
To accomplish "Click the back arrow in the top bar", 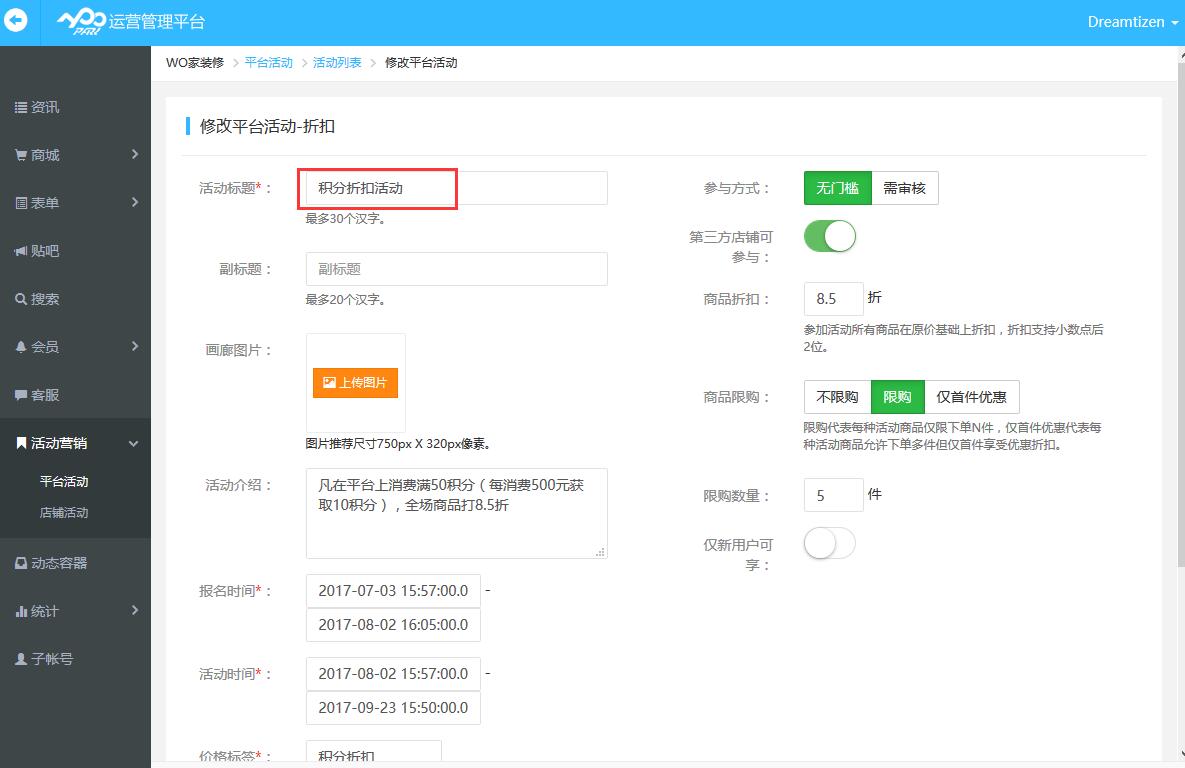I will (16, 21).
